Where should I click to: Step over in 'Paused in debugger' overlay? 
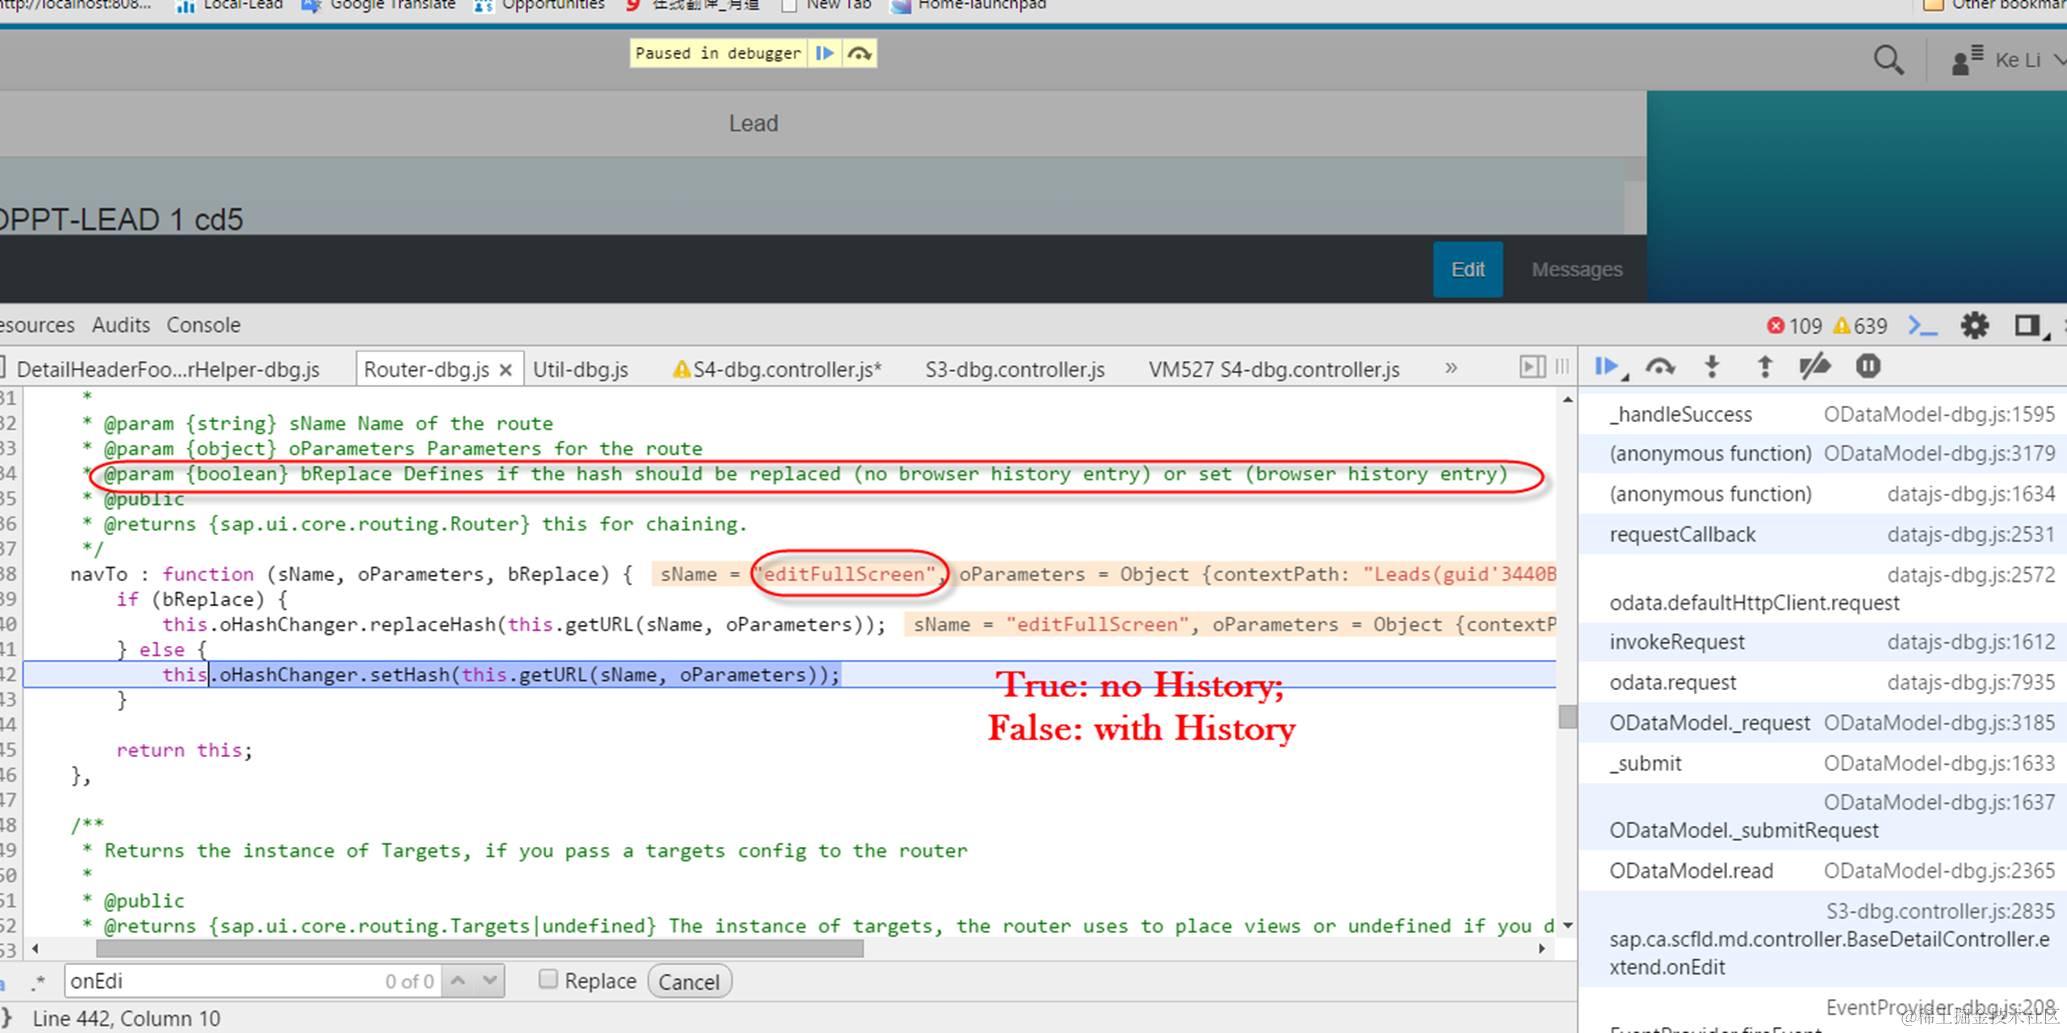click(x=859, y=53)
